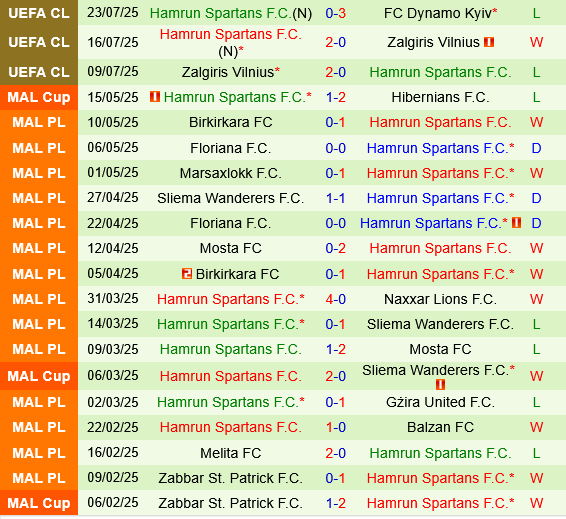
Task: Click Melita FC team name
Action: [x=231, y=453]
